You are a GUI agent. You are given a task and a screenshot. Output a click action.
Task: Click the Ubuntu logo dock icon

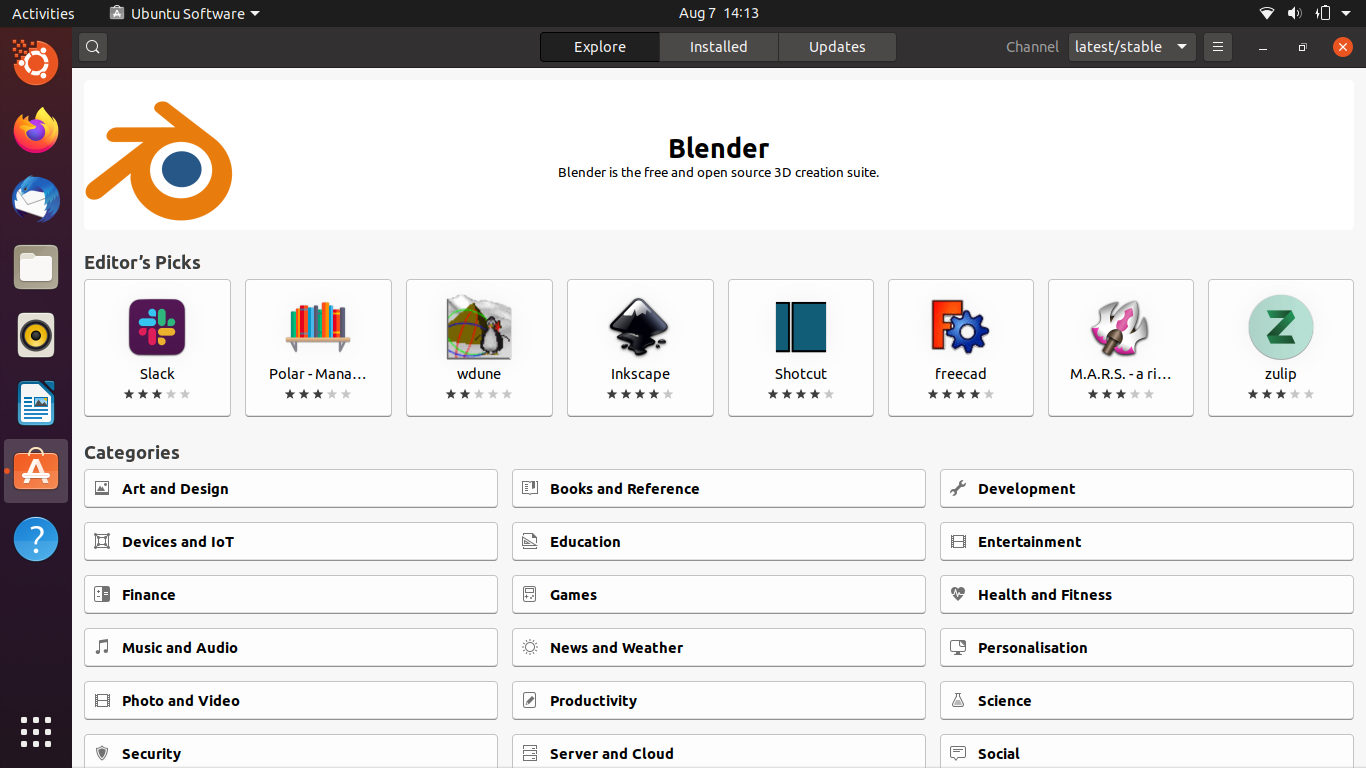[x=36, y=63]
